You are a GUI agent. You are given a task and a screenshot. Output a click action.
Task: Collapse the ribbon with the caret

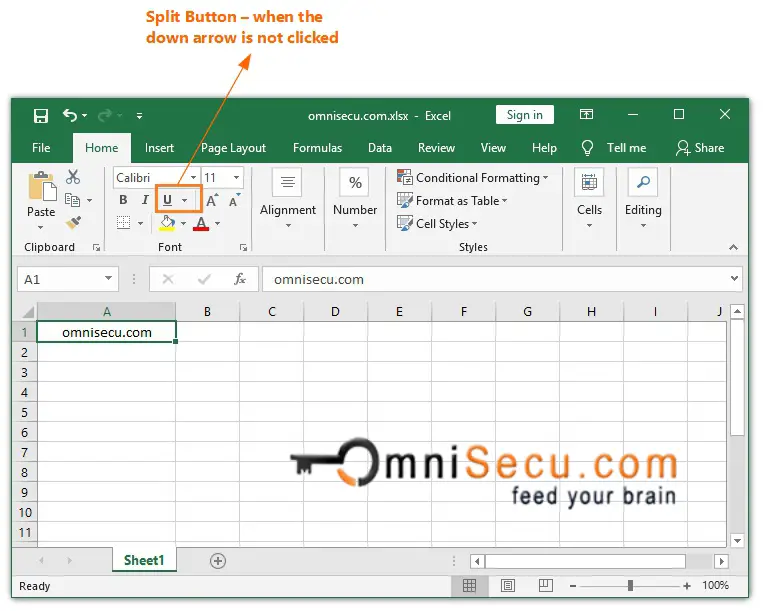(x=733, y=248)
